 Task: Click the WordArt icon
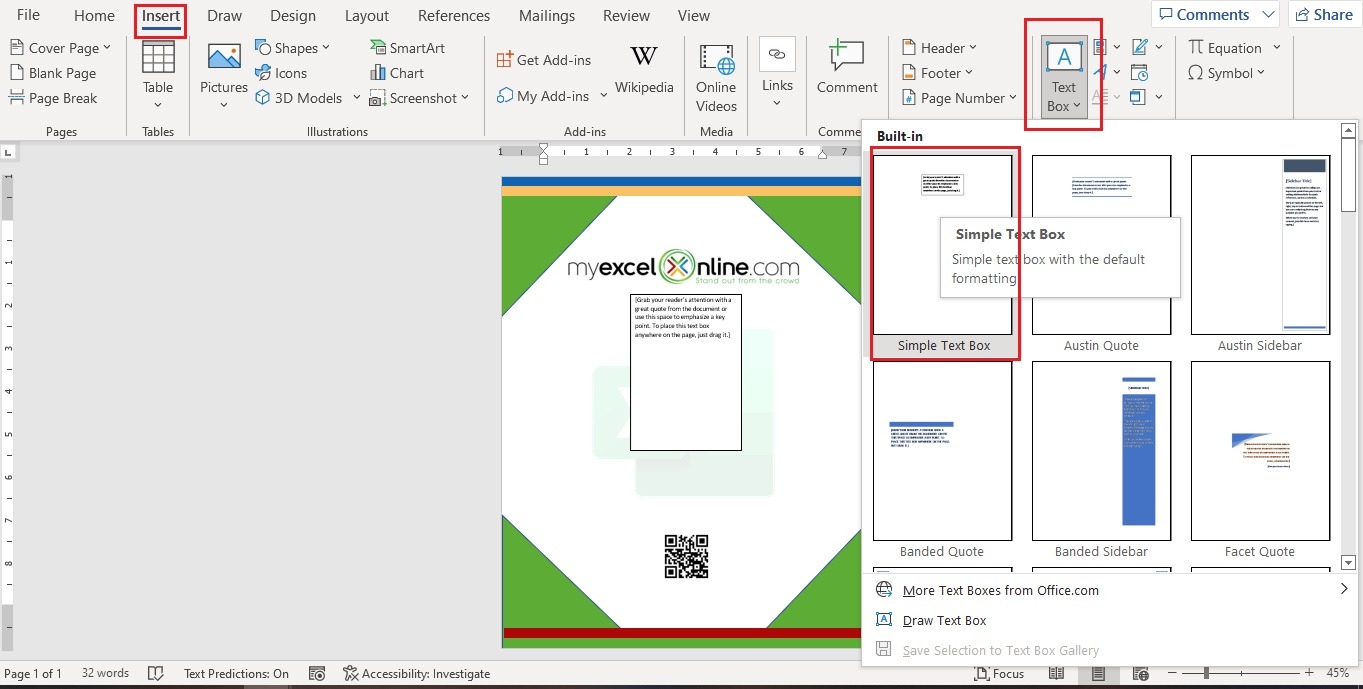pyautogui.click(x=1100, y=72)
